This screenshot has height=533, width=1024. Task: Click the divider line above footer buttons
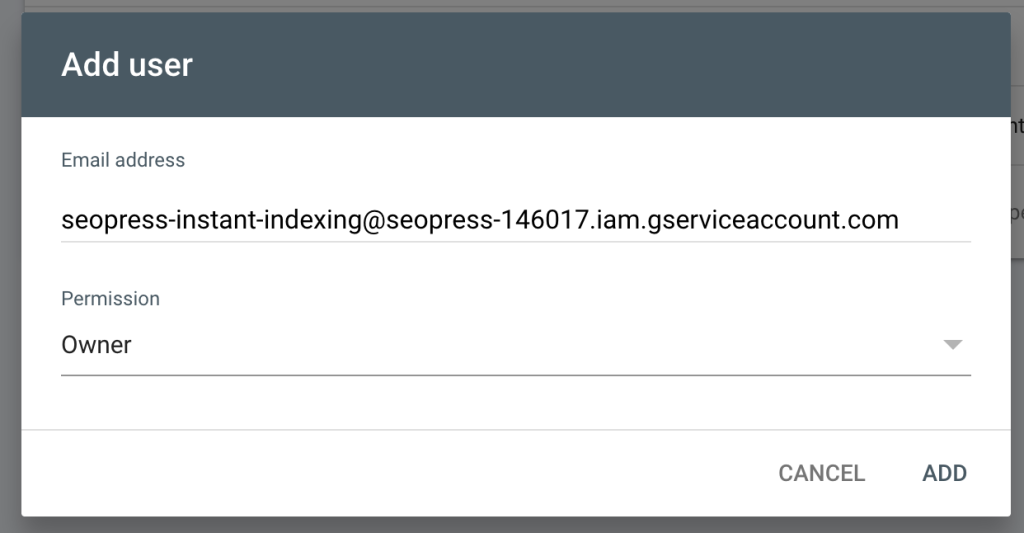tap(516, 430)
